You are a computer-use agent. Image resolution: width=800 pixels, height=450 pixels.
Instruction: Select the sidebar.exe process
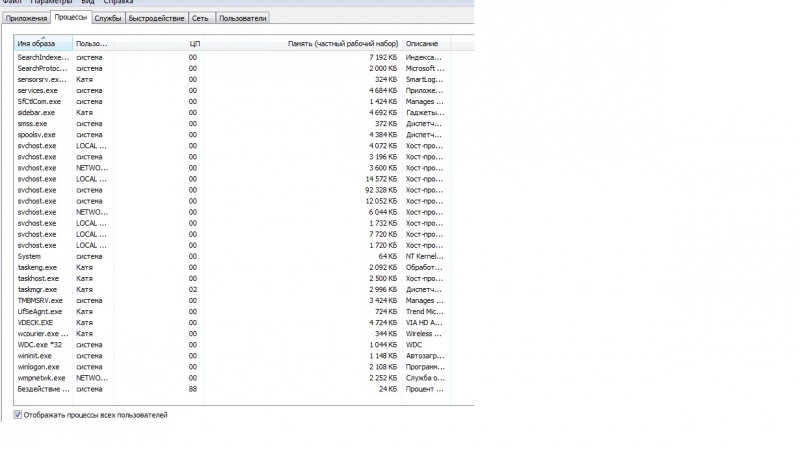point(232,113)
